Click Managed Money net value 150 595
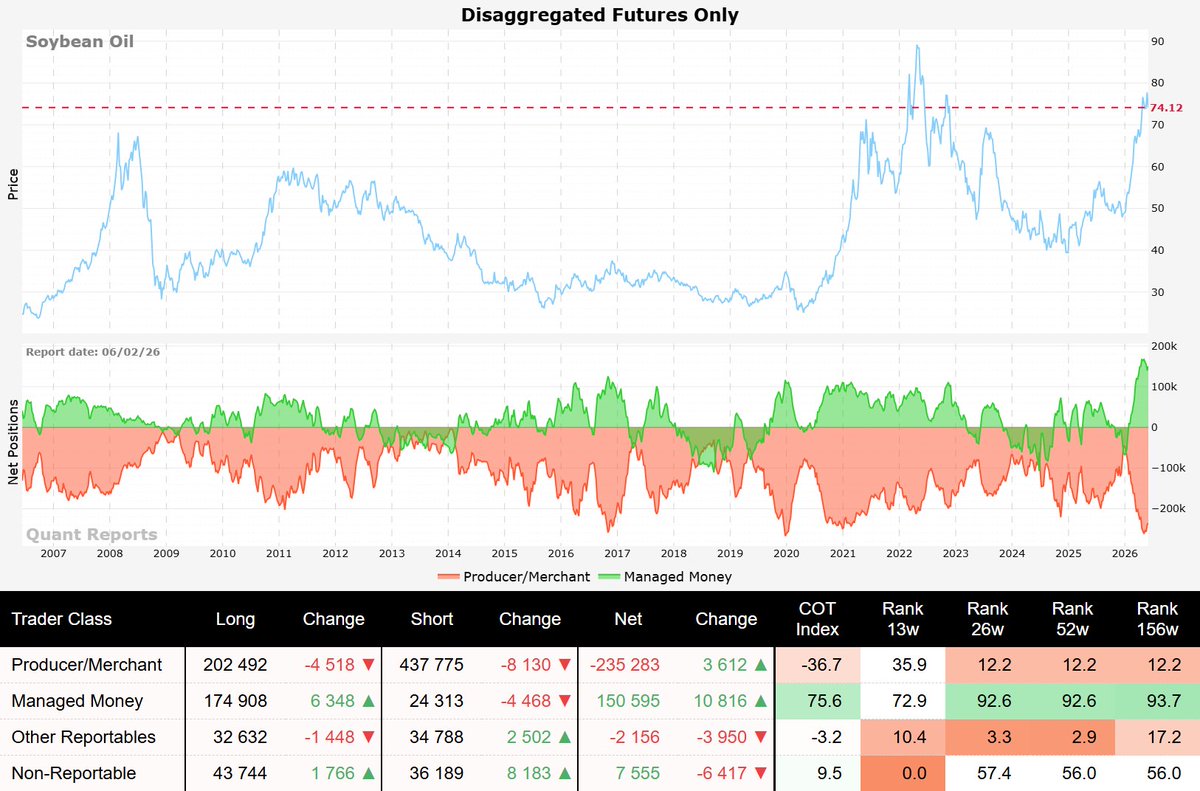Viewport: 1200px width, 791px height. coord(630,701)
